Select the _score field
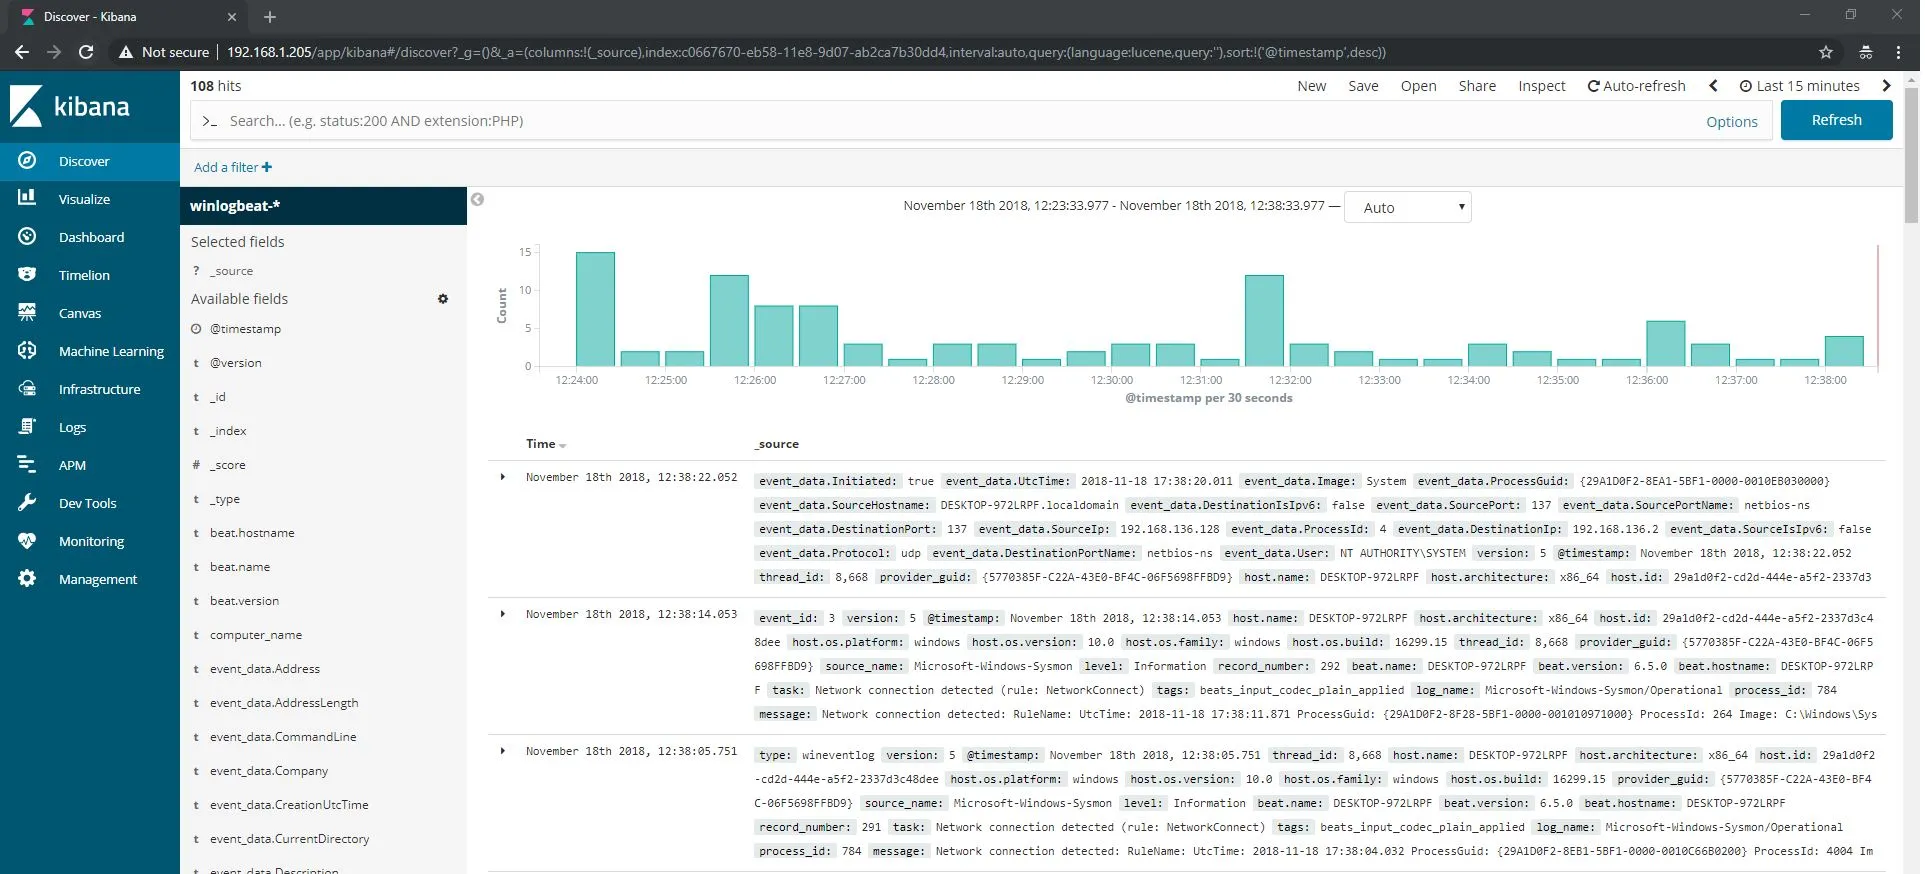This screenshot has height=874, width=1925. point(227,465)
